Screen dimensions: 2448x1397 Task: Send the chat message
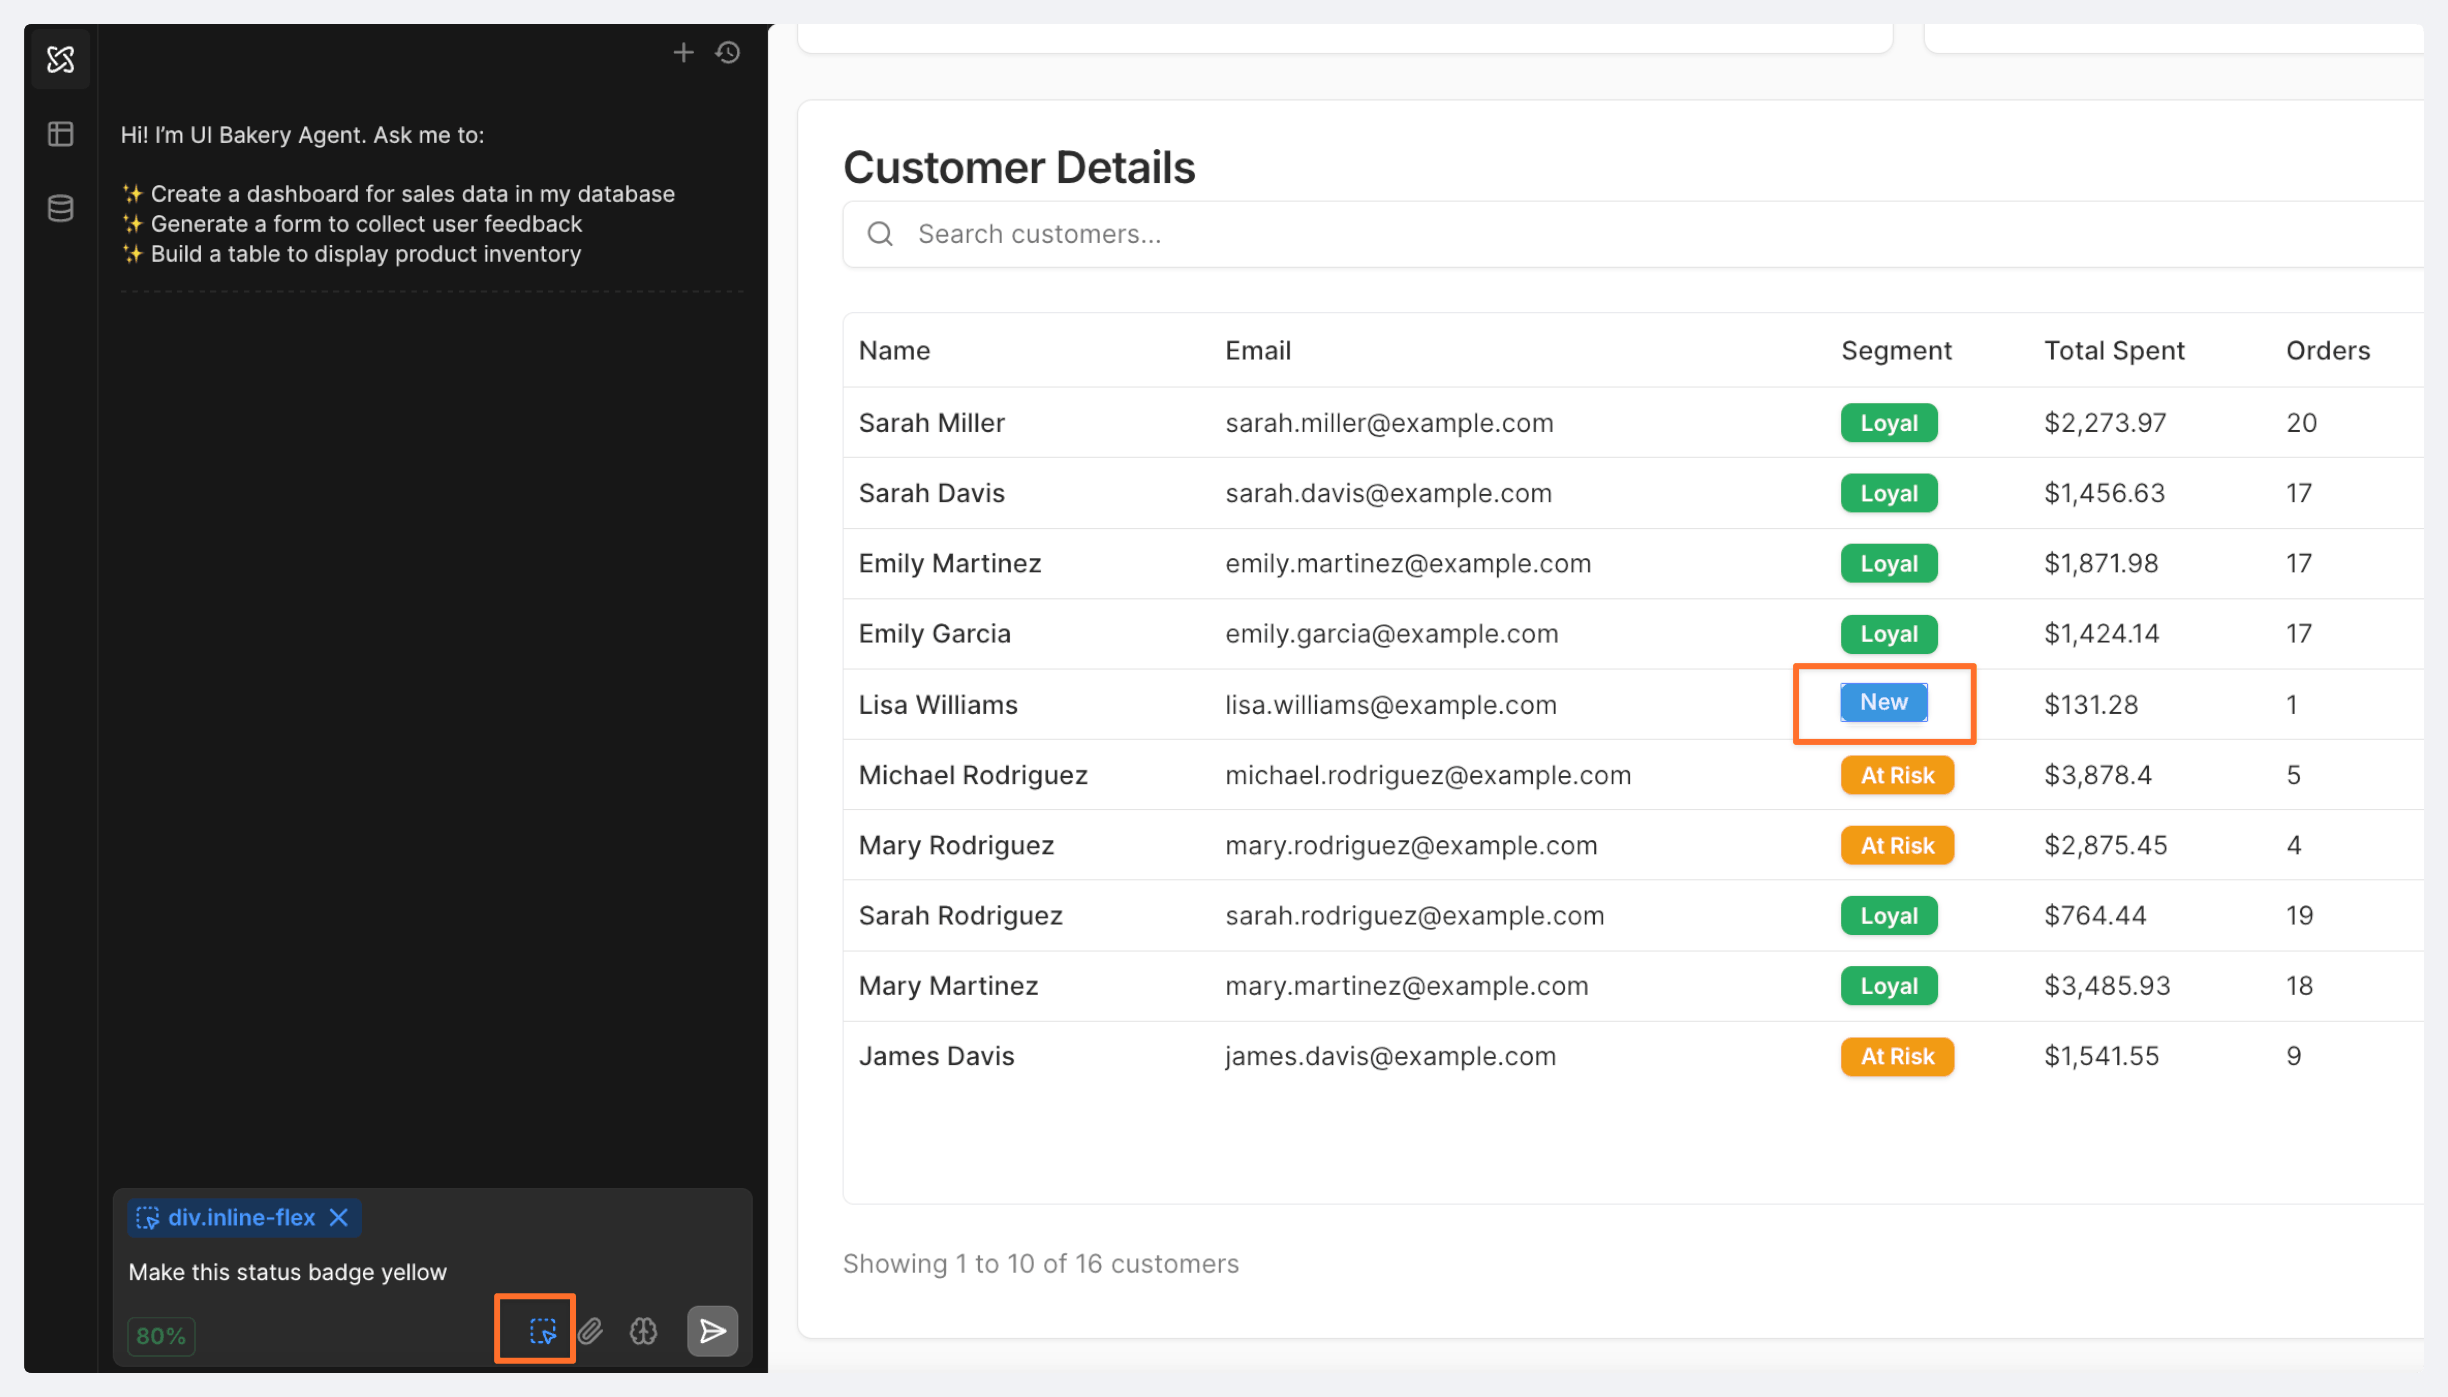(712, 1331)
